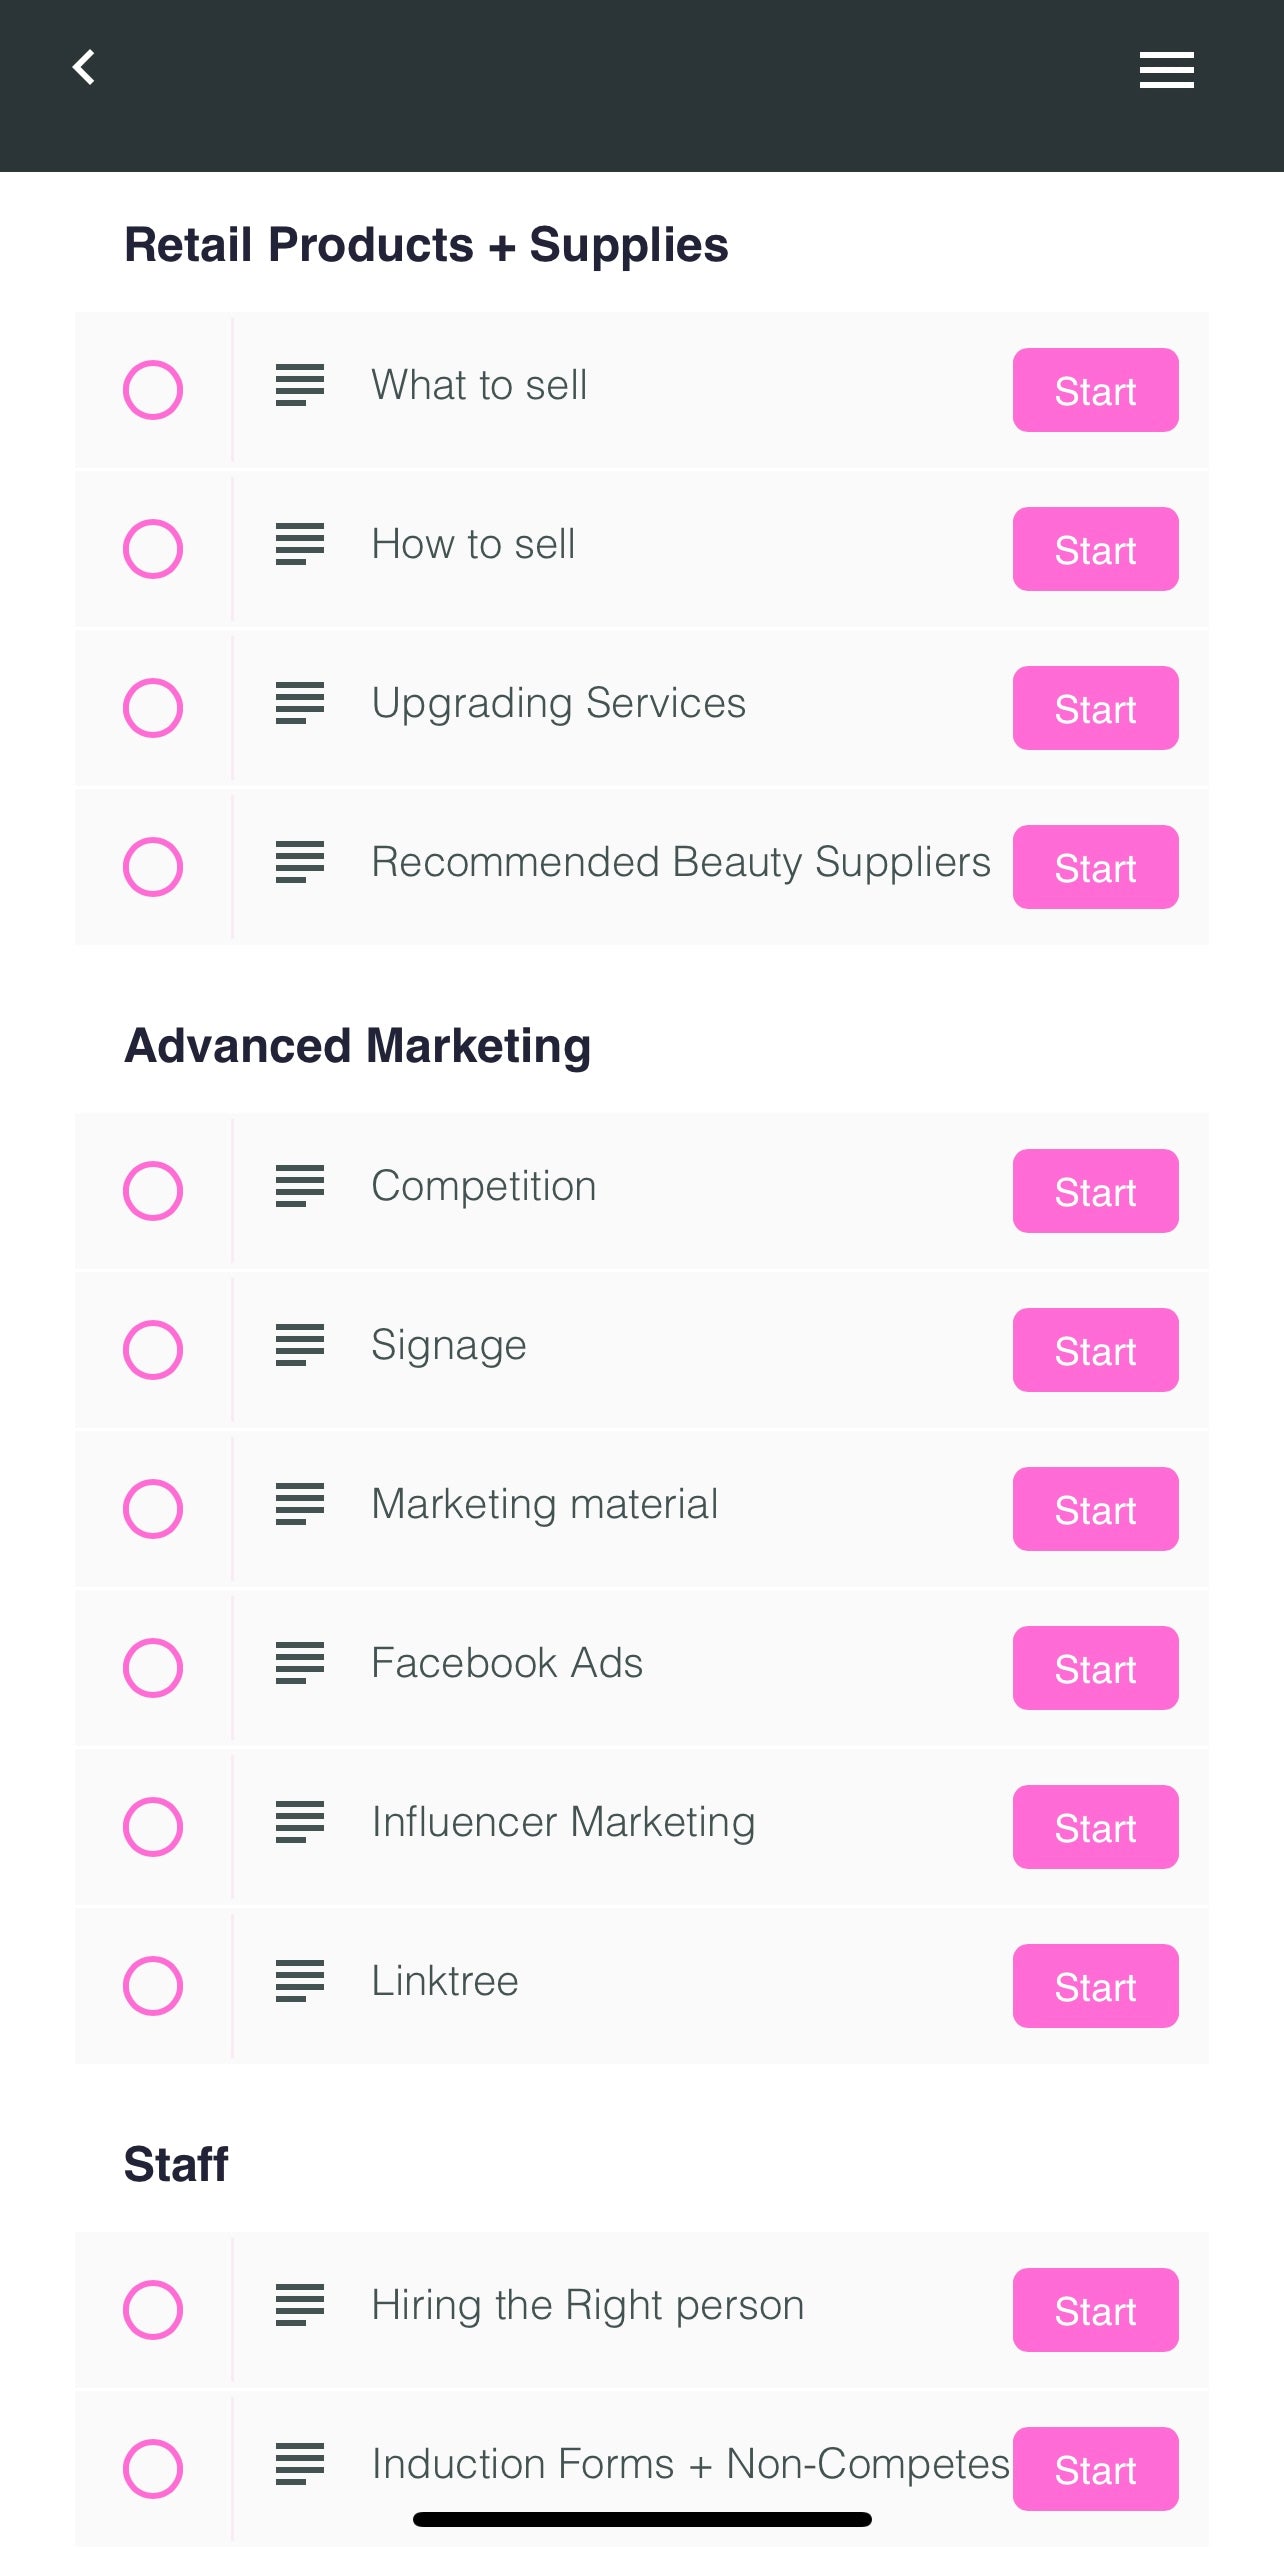The height and width of the screenshot is (2550, 1284).
Task: Select the Advanced Marketing section heading
Action: coord(357,1046)
